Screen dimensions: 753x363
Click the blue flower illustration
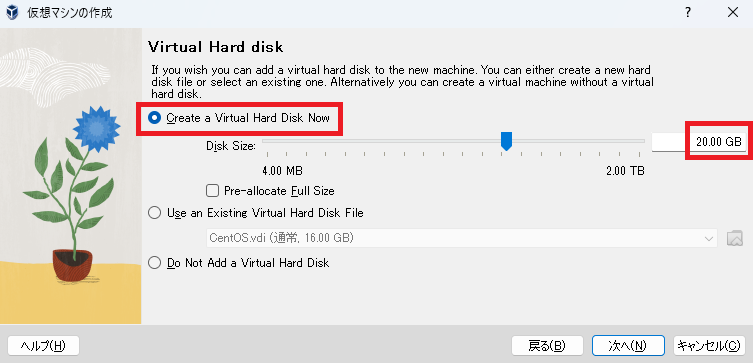click(x=96, y=129)
